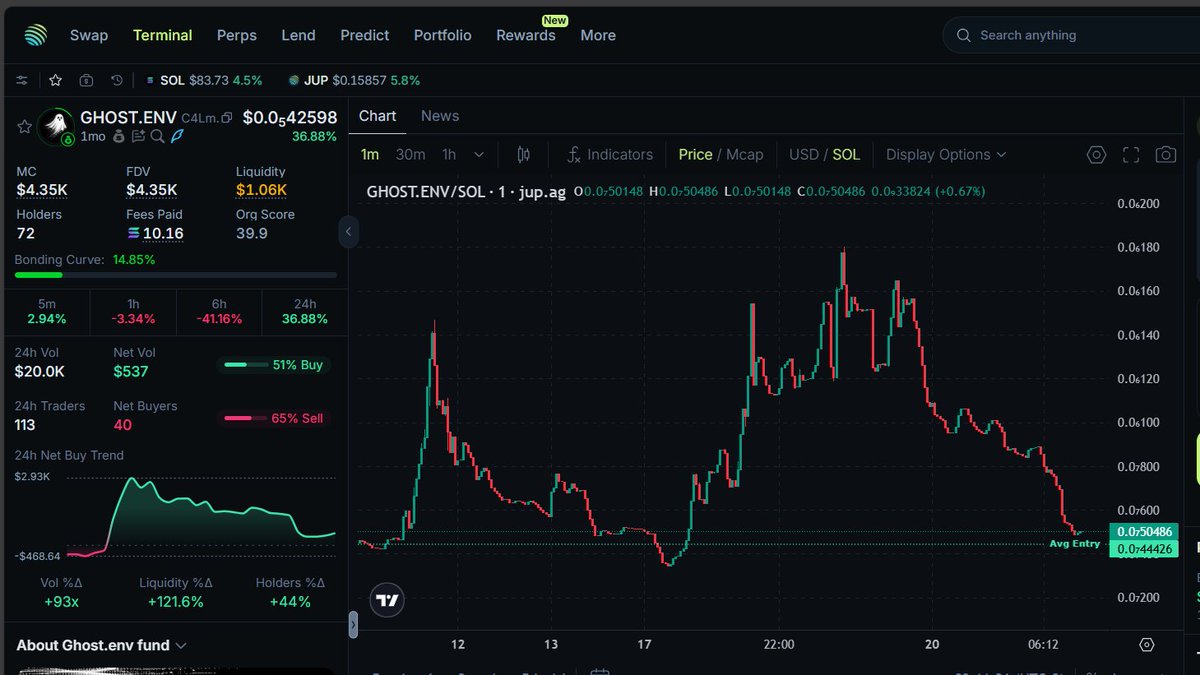Open the filter settings sliders icon
The height and width of the screenshot is (675, 1200).
click(x=22, y=80)
